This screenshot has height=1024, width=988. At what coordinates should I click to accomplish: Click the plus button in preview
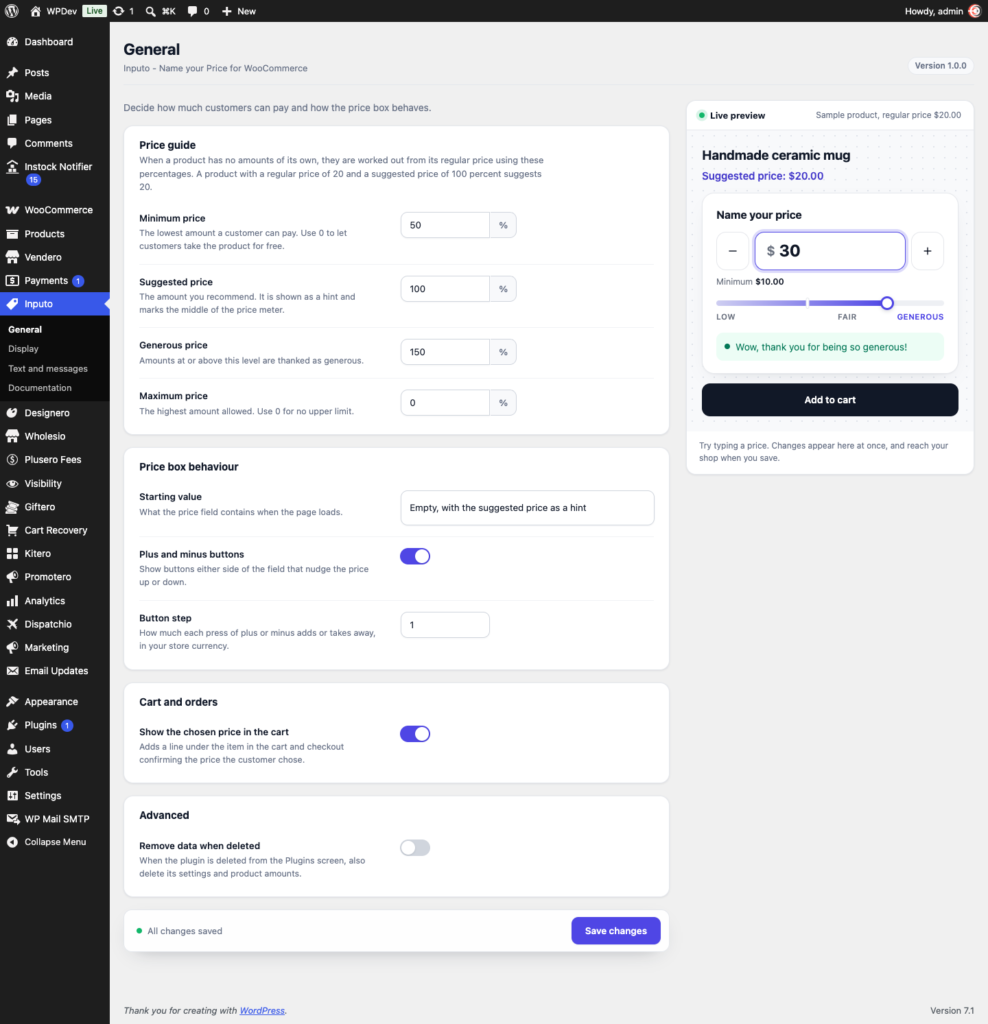(x=927, y=251)
